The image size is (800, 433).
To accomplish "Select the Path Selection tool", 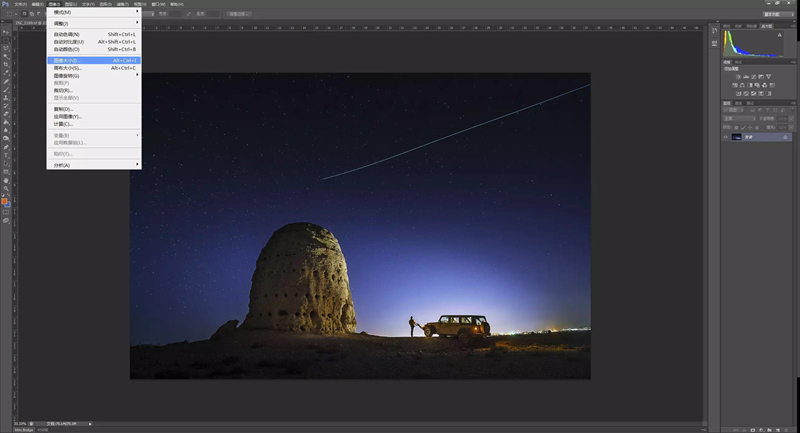I will pos(6,164).
